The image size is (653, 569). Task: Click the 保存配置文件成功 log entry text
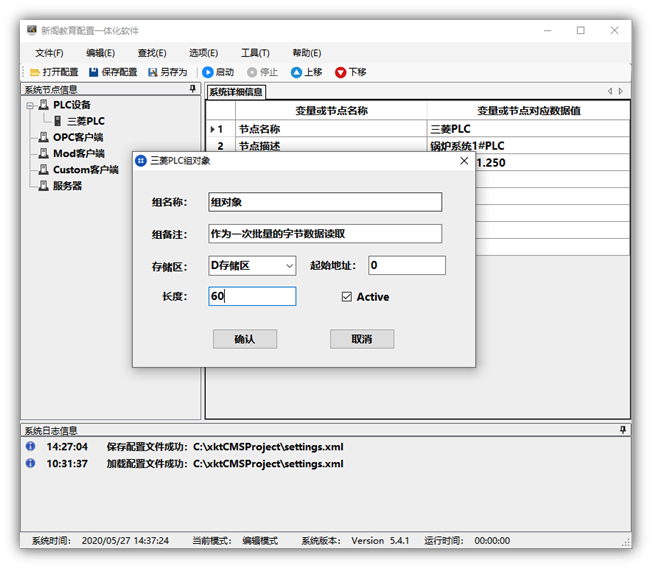225,447
